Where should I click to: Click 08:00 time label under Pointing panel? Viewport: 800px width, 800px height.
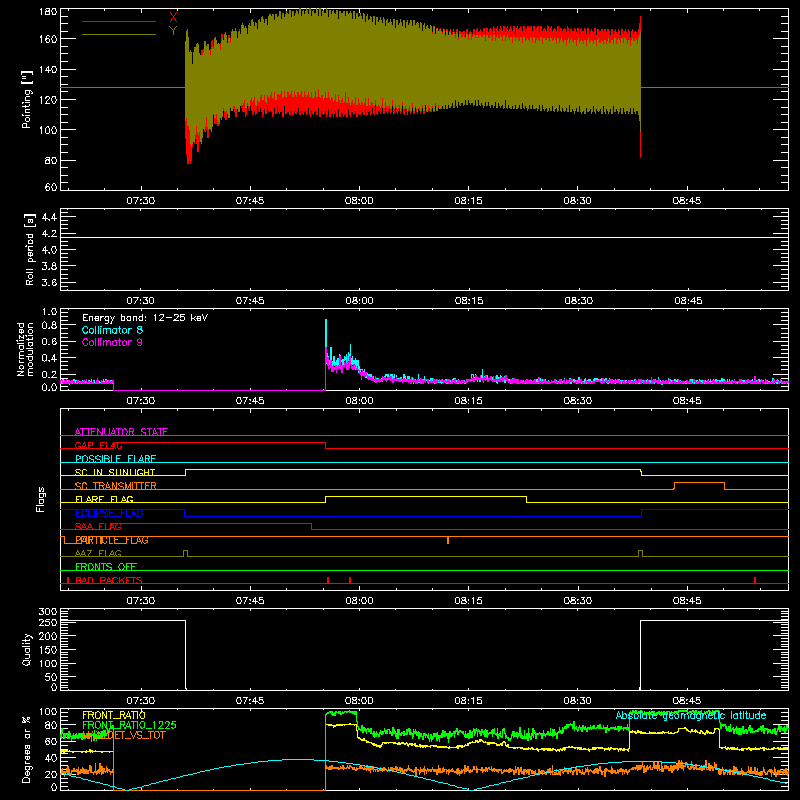359,201
